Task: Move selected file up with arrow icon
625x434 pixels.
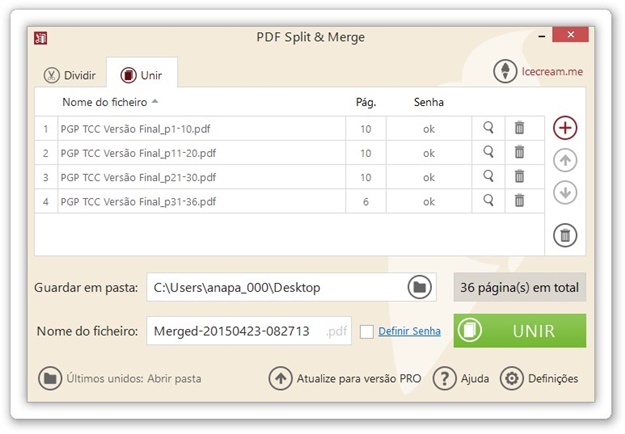Action: coord(565,160)
